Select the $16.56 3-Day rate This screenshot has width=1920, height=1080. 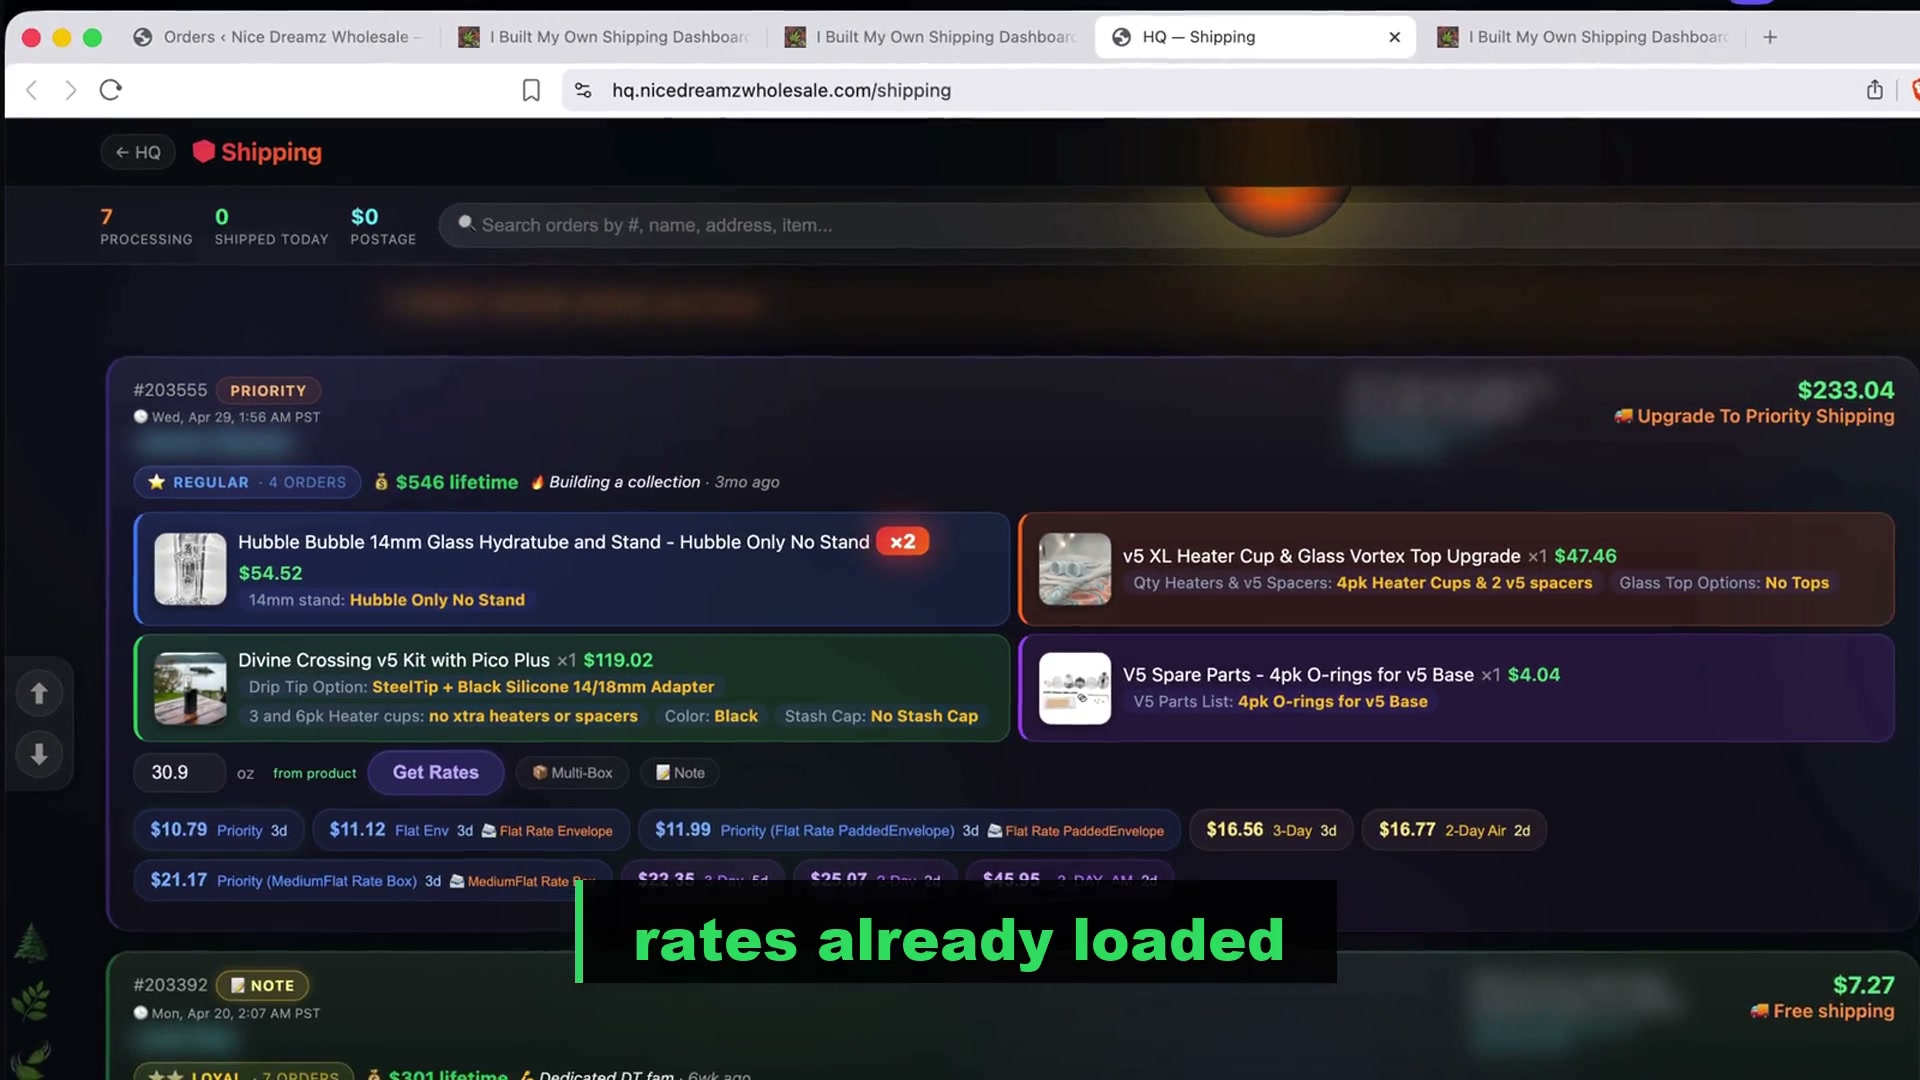pos(1271,830)
